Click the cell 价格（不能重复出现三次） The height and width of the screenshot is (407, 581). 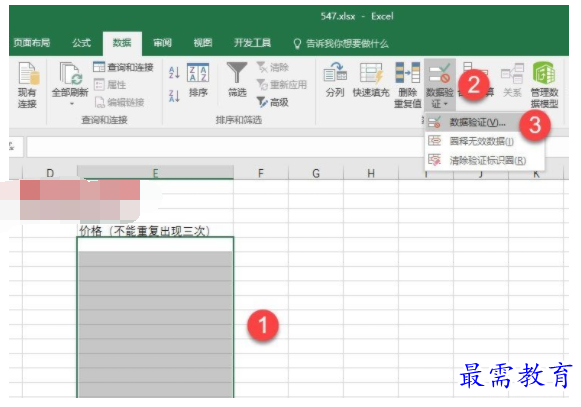pos(155,230)
